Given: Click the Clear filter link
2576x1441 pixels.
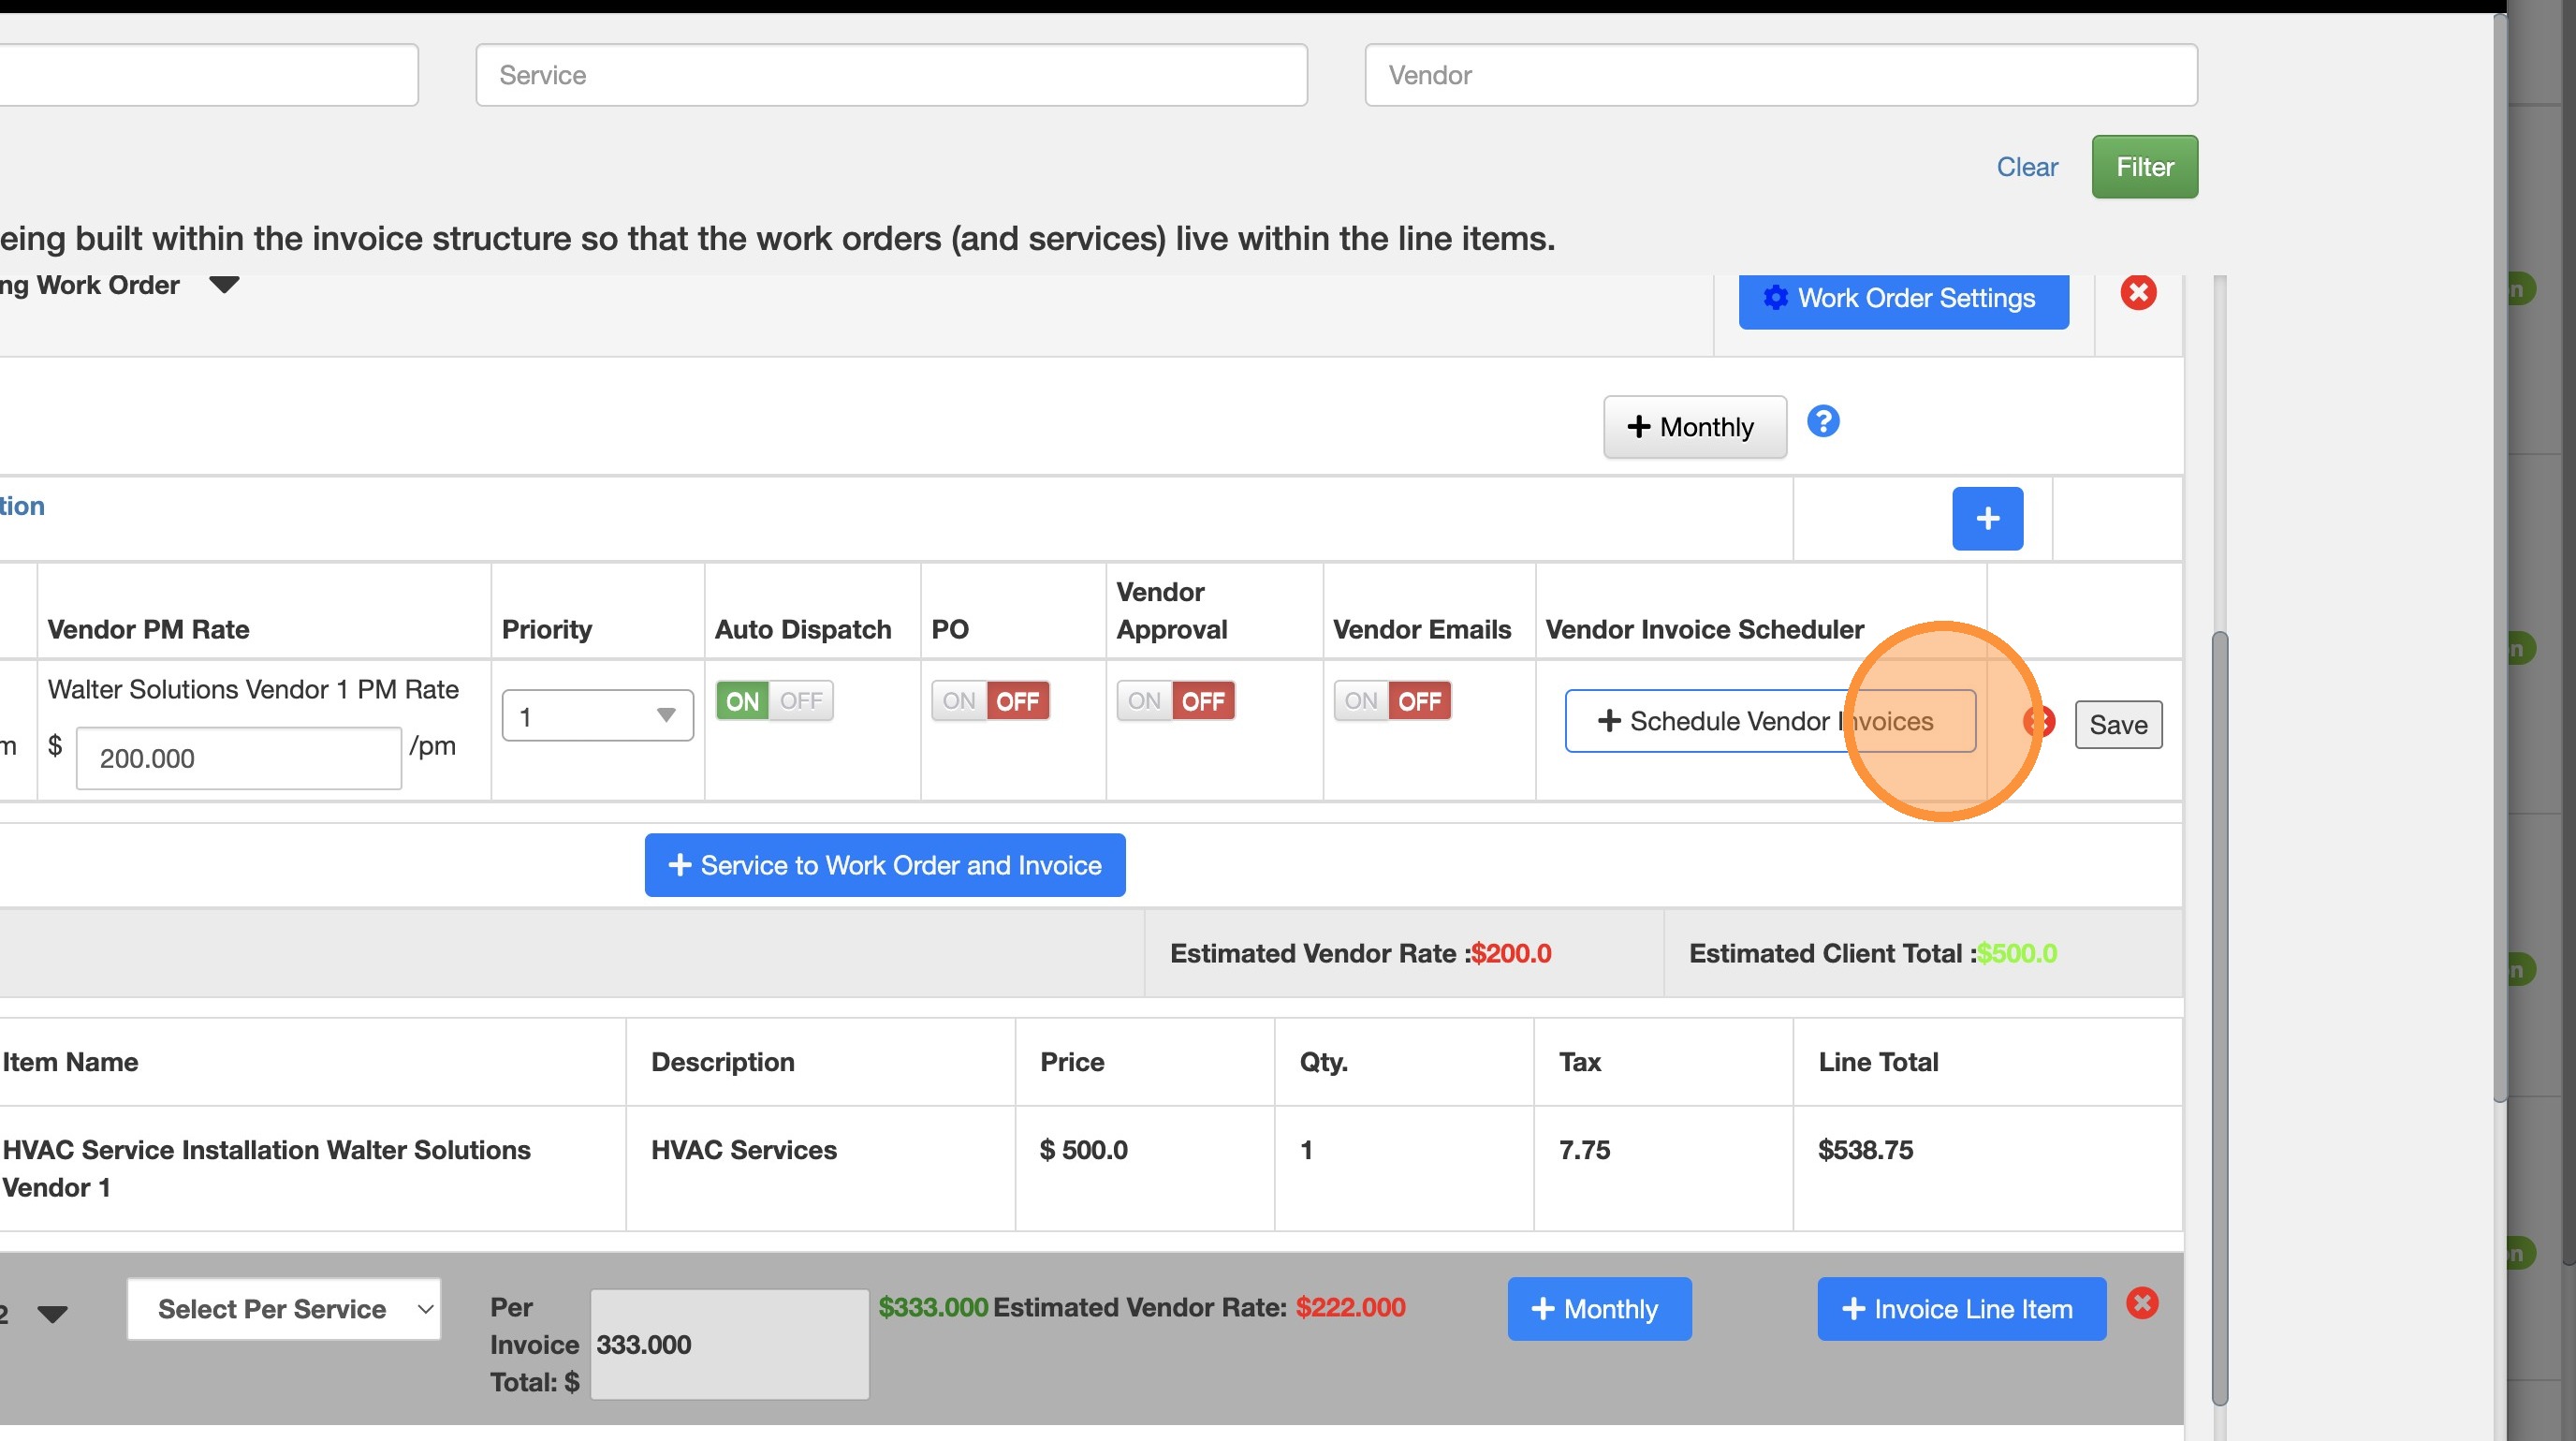Looking at the screenshot, I should (x=2026, y=167).
